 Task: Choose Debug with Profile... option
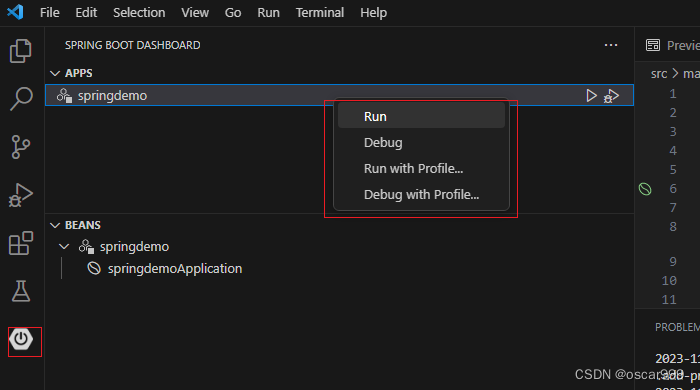(421, 195)
